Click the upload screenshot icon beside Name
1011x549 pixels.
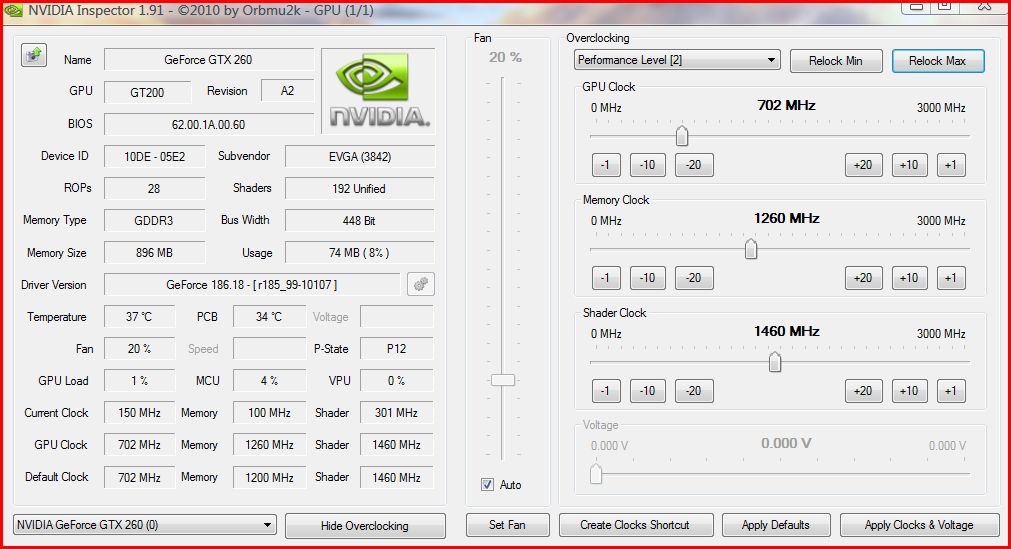point(34,55)
